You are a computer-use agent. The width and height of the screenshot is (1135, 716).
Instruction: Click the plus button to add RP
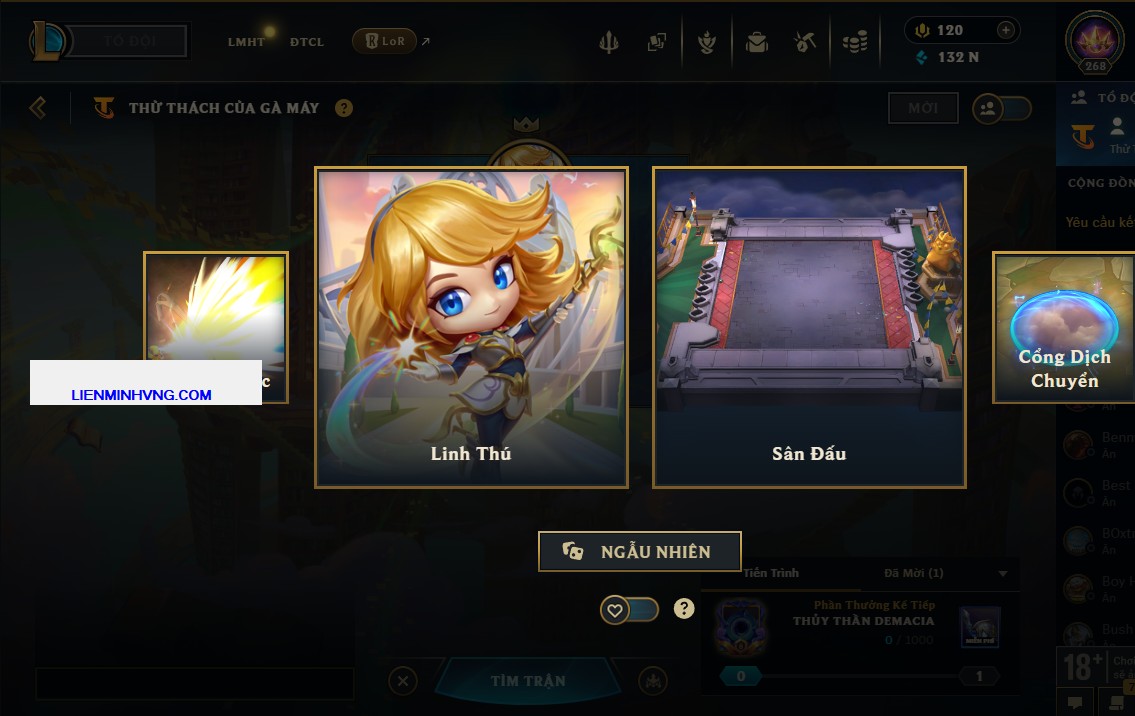pos(1005,30)
